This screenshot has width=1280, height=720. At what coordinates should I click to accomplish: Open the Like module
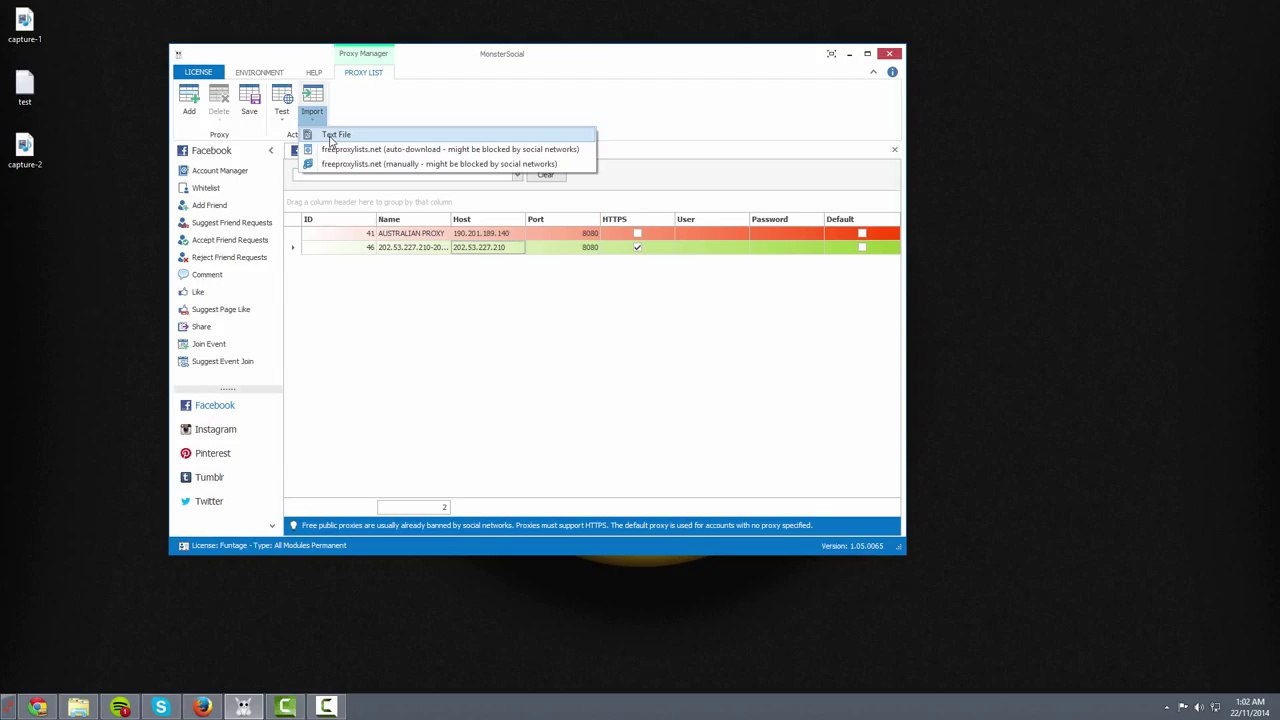click(x=198, y=292)
